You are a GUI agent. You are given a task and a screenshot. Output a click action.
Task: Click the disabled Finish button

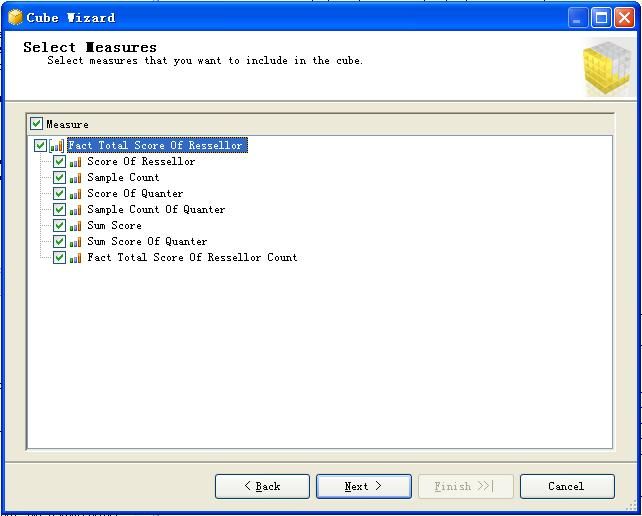[x=466, y=486]
